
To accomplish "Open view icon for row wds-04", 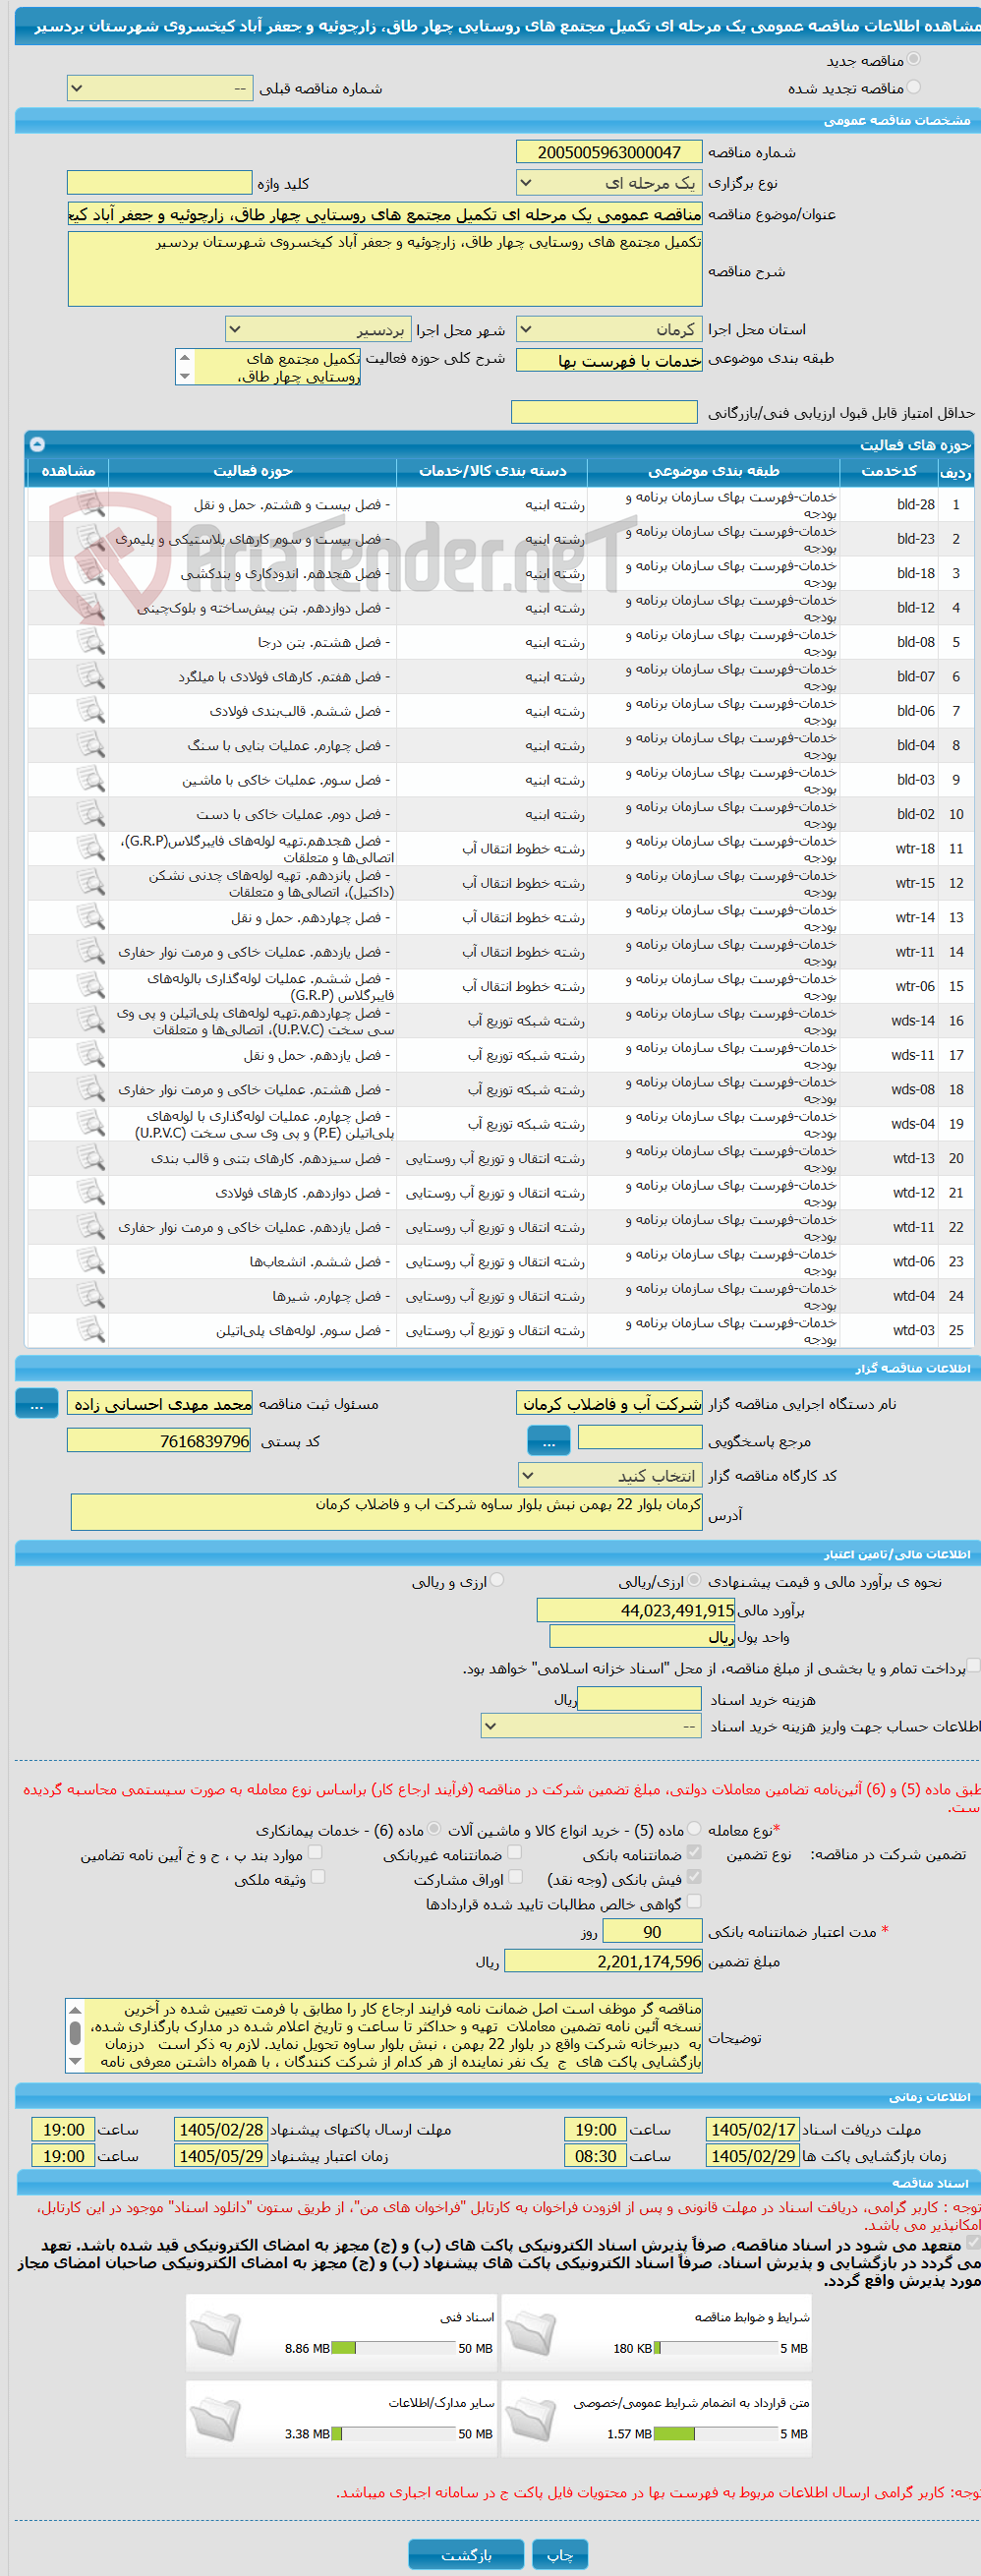I will tap(91, 1124).
